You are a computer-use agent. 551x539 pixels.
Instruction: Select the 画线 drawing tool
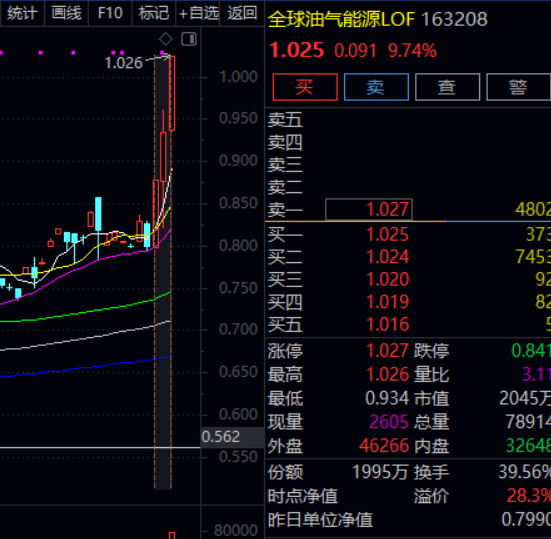tap(66, 13)
